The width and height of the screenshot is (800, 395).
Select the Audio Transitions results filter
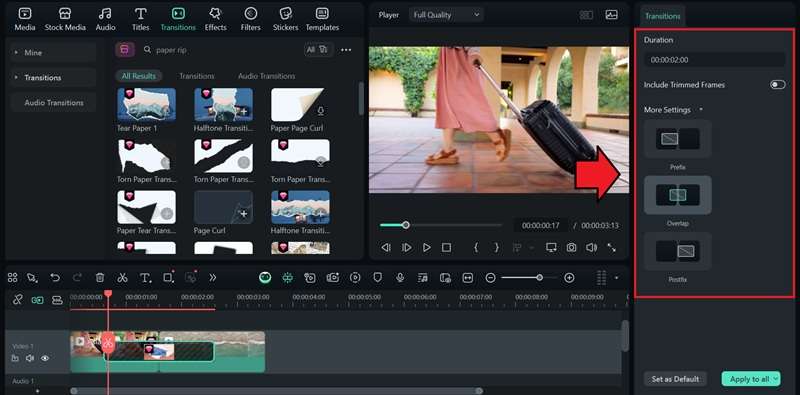pos(267,76)
